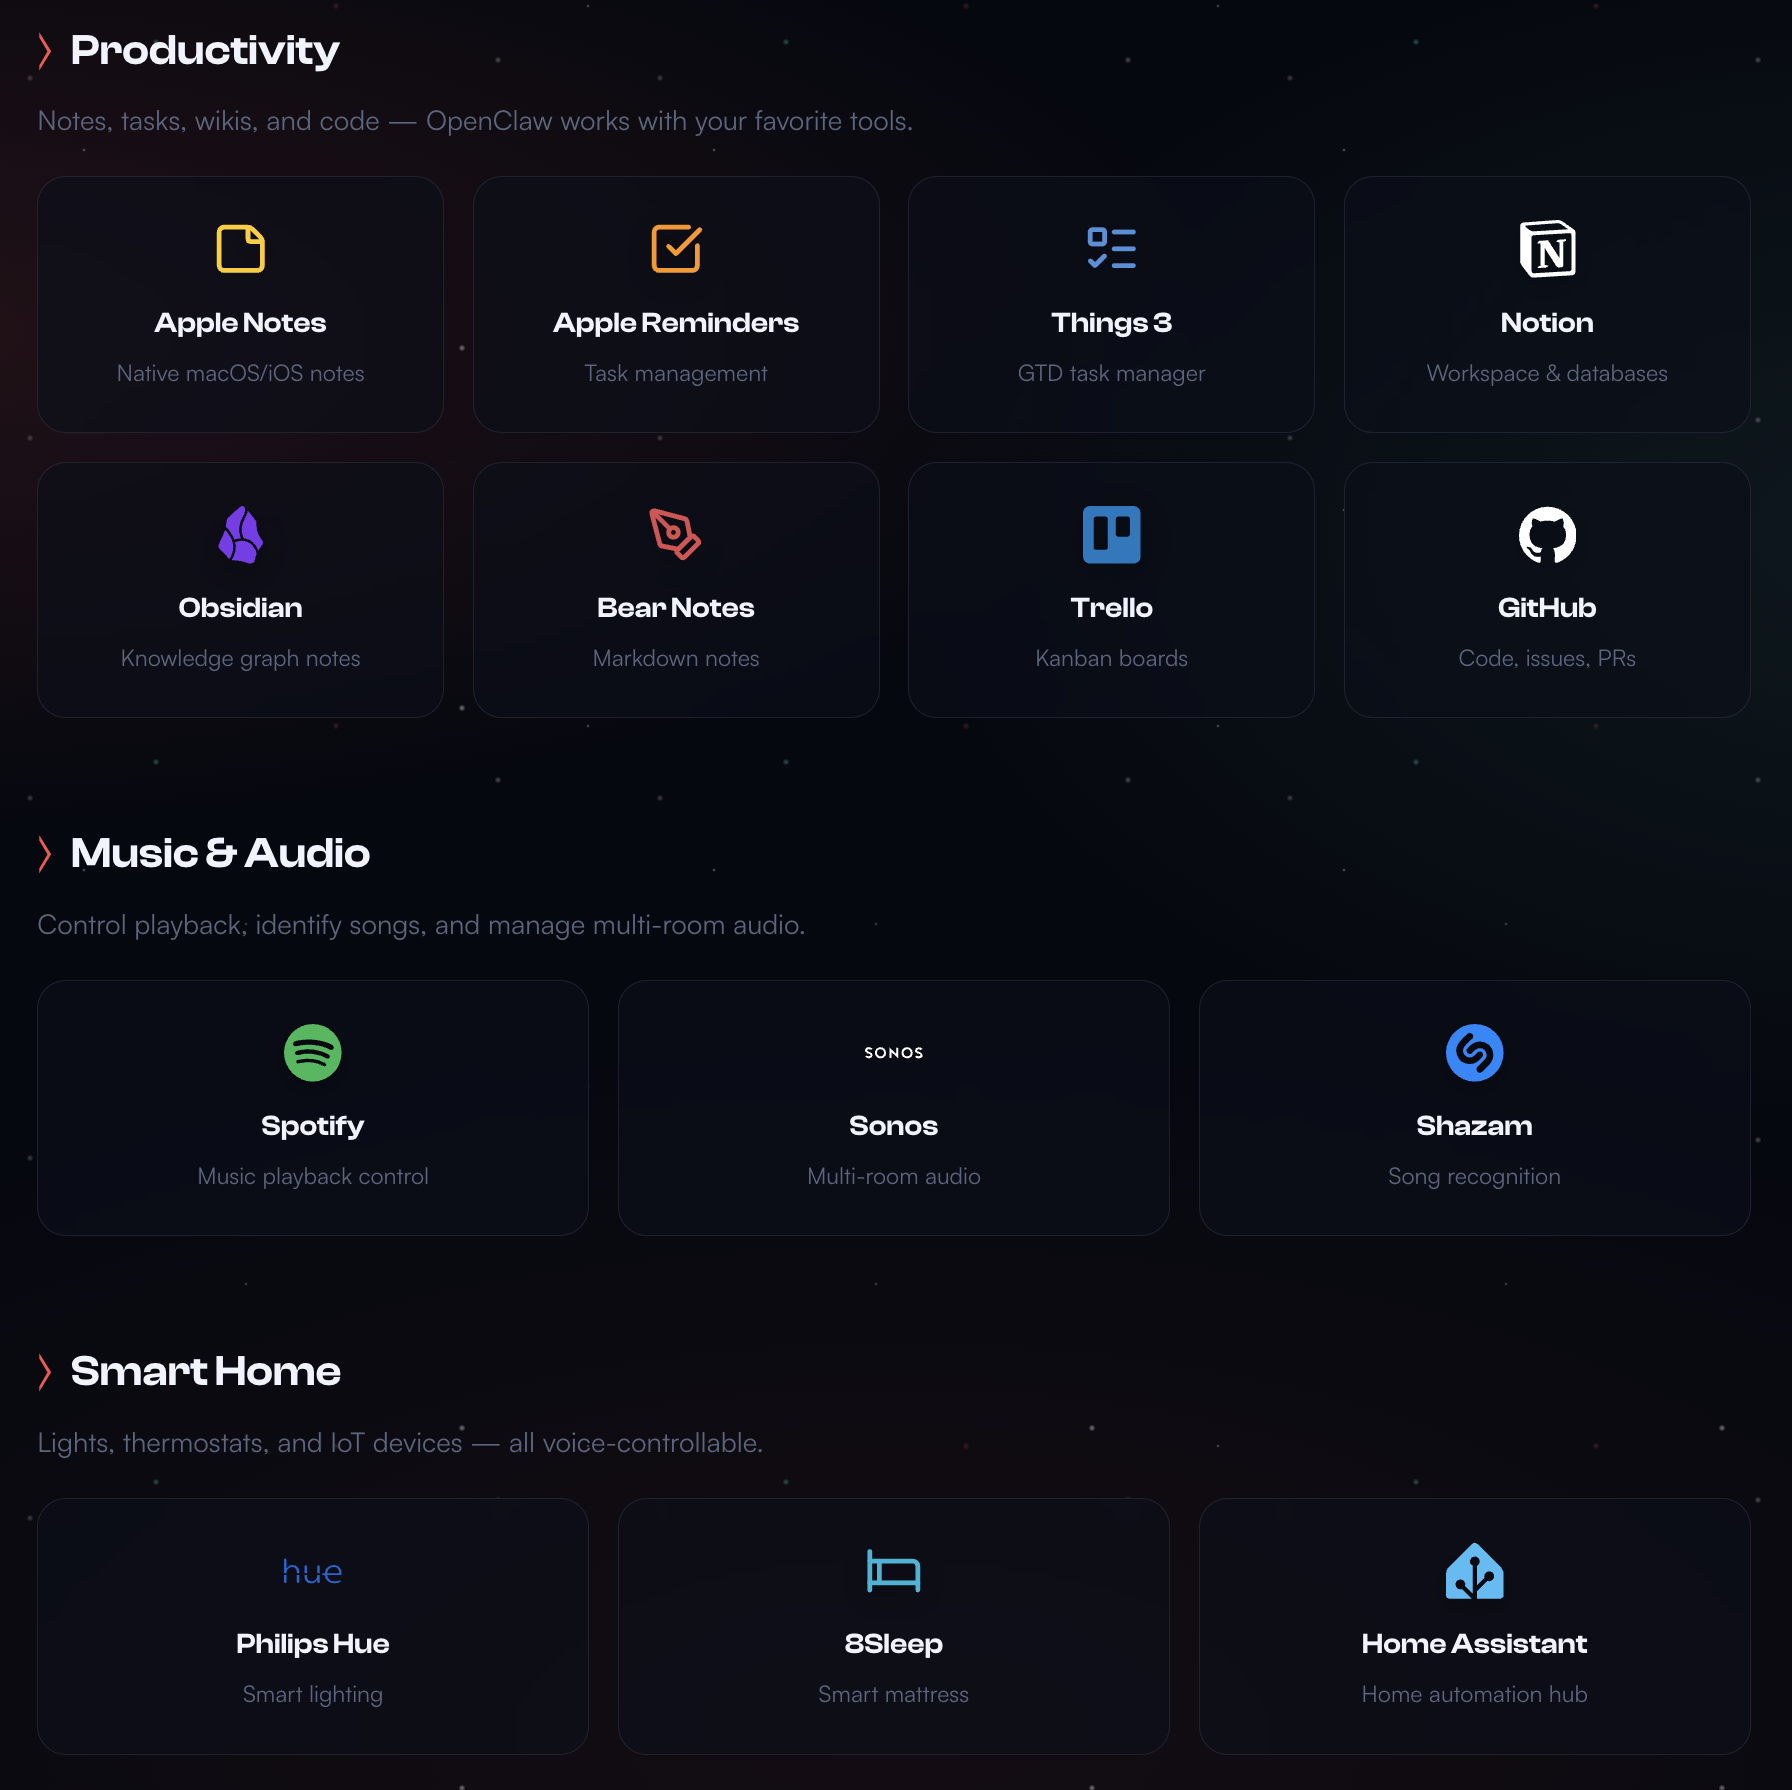Click the blue Shazam logo
Screen dimensions: 1792x1790
[1474, 1053]
